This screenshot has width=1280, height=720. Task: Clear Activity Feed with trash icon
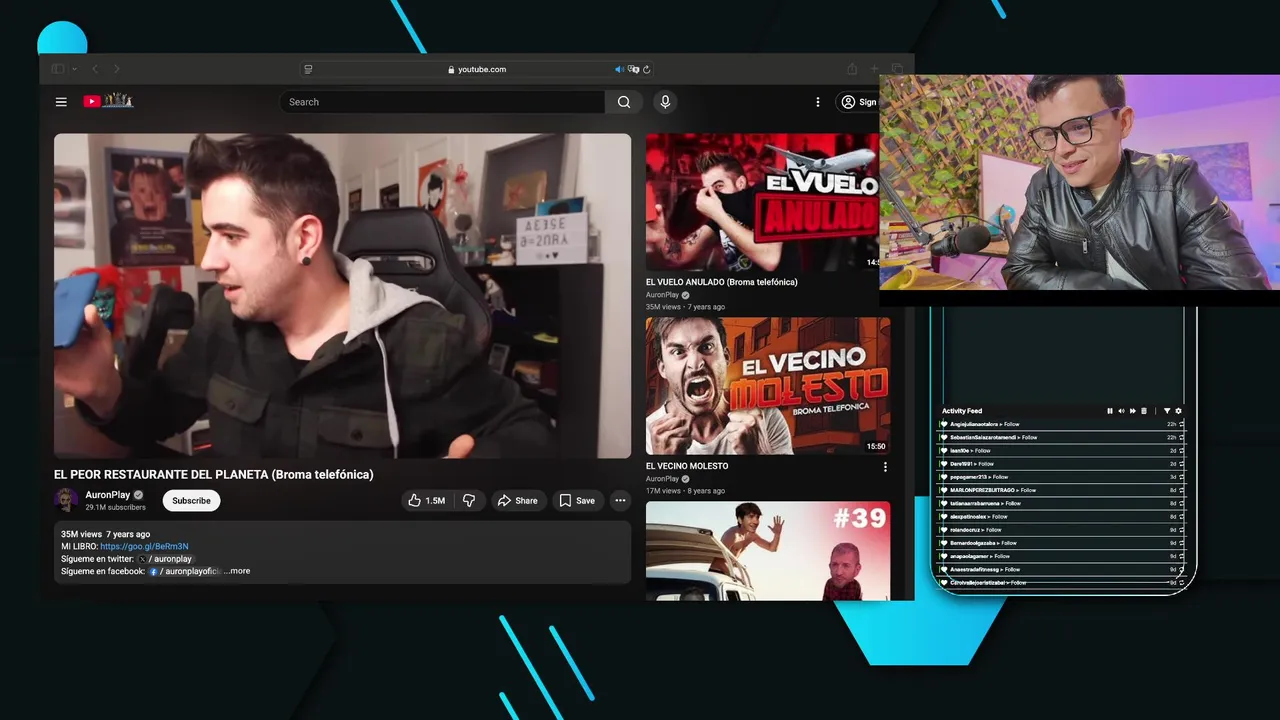coord(1144,411)
